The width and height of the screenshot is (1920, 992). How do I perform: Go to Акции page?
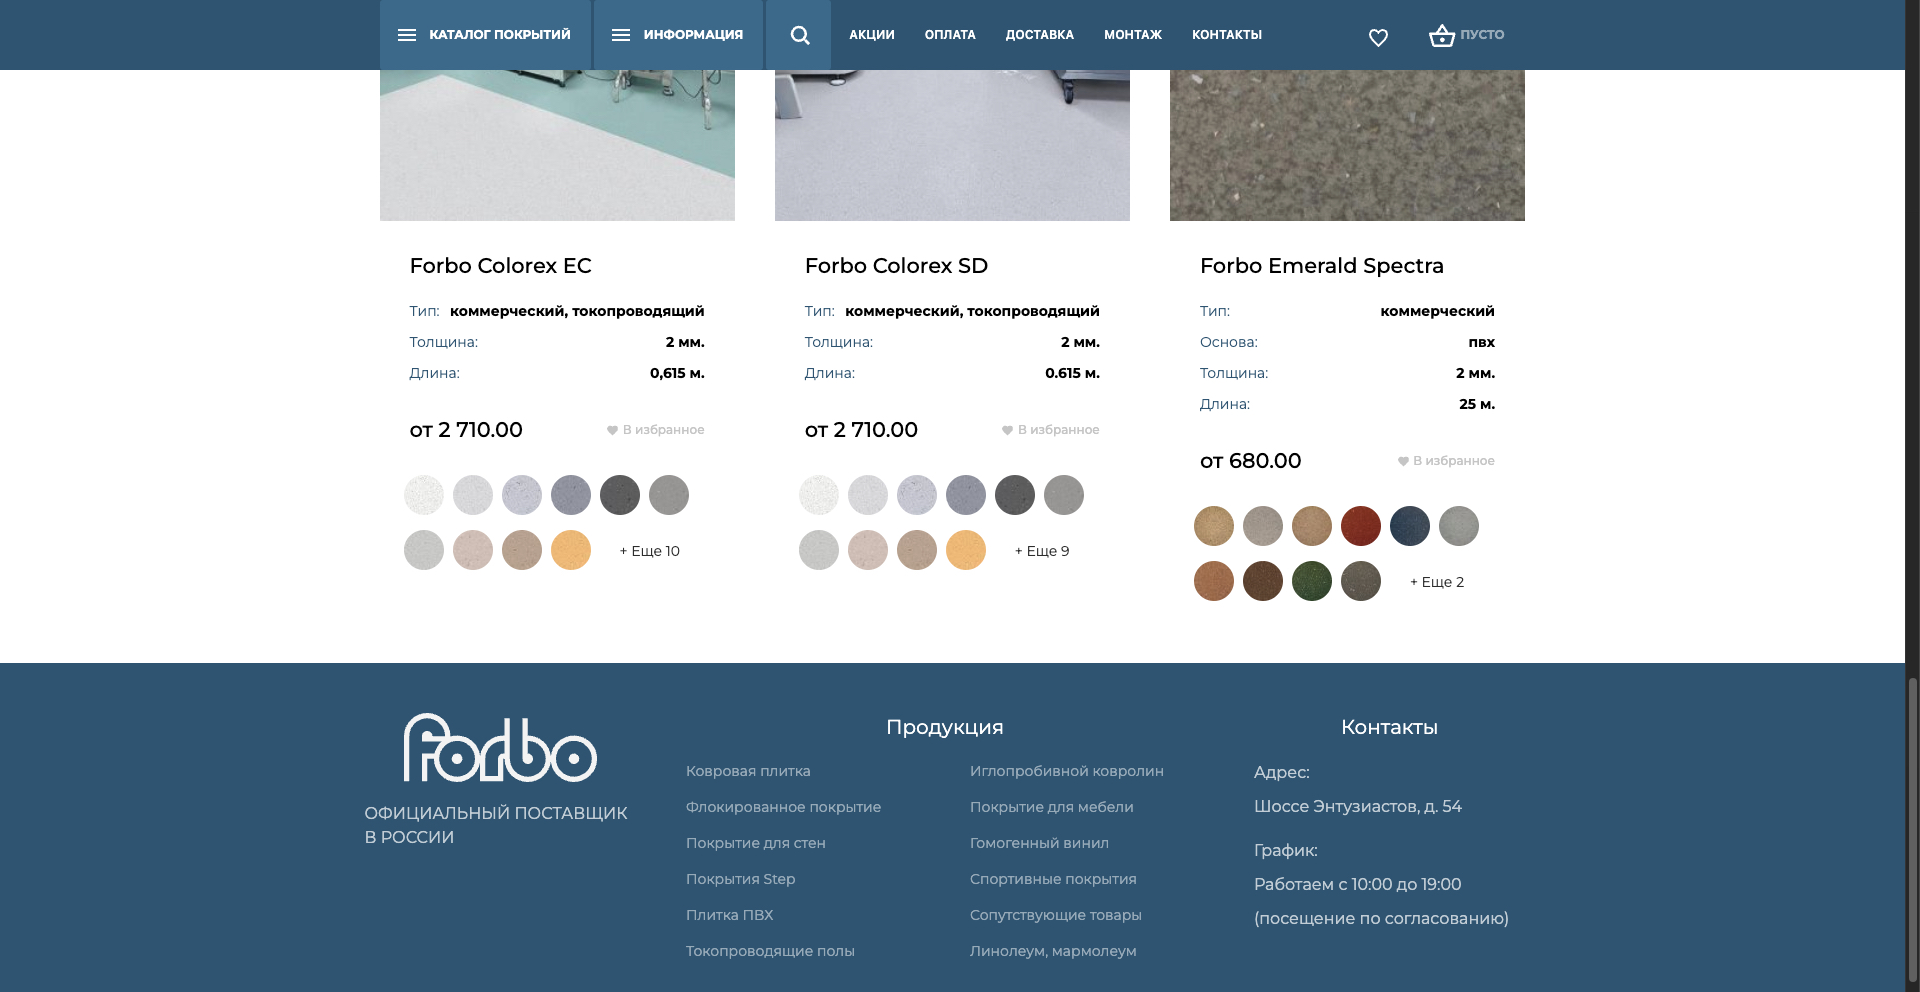(872, 35)
